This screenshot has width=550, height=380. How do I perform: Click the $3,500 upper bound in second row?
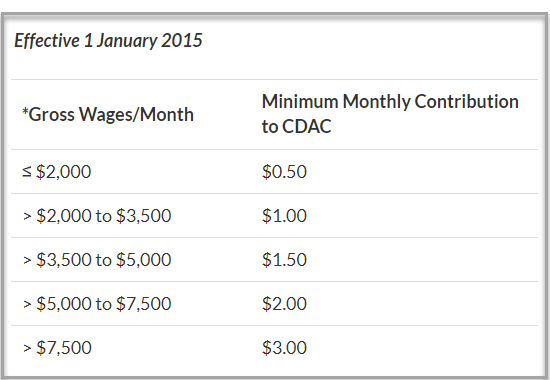tap(143, 215)
